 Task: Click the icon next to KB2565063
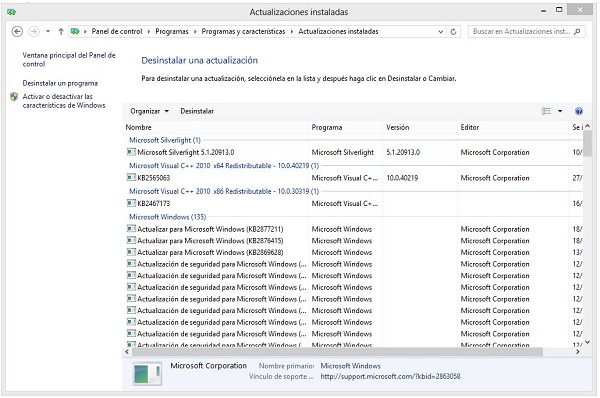pyautogui.click(x=131, y=178)
